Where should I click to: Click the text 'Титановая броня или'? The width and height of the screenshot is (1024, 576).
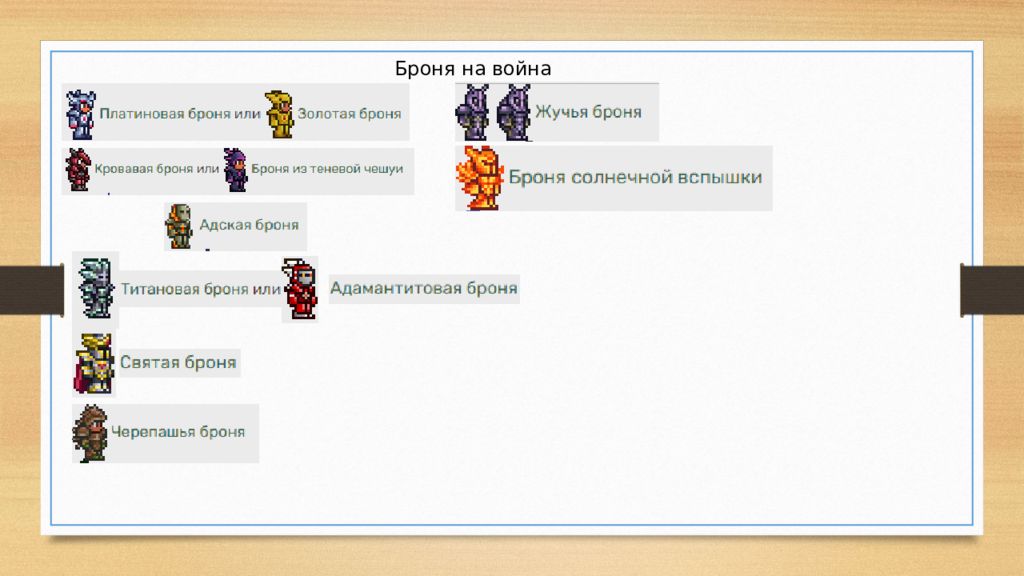200,289
